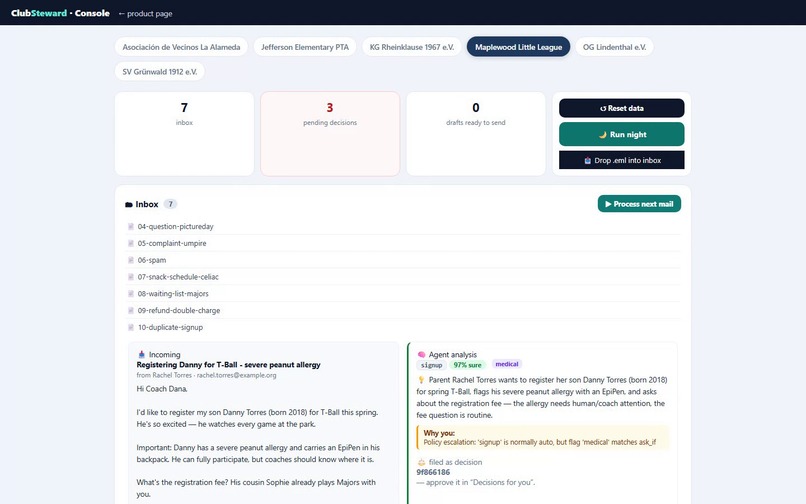This screenshot has height=504, width=806.
Task: Open the pending decisions card
Action: (x=330, y=134)
